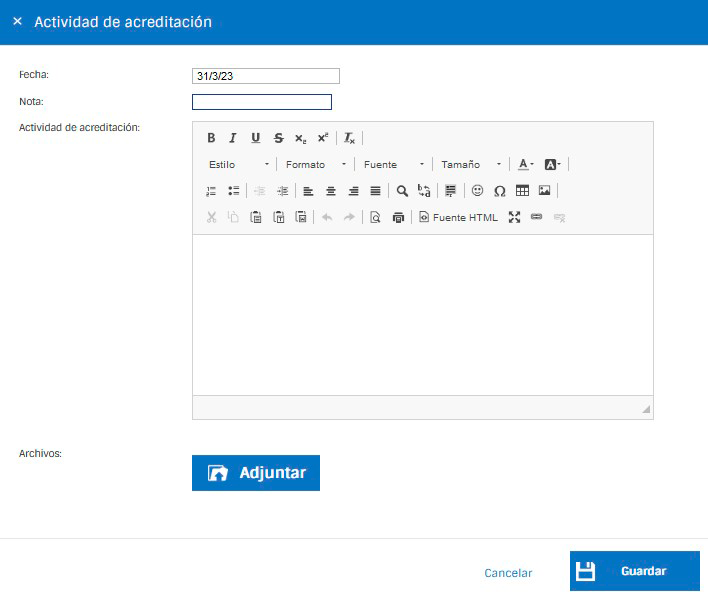Open the find magnifier tool
708x603 pixels.
coord(402,191)
